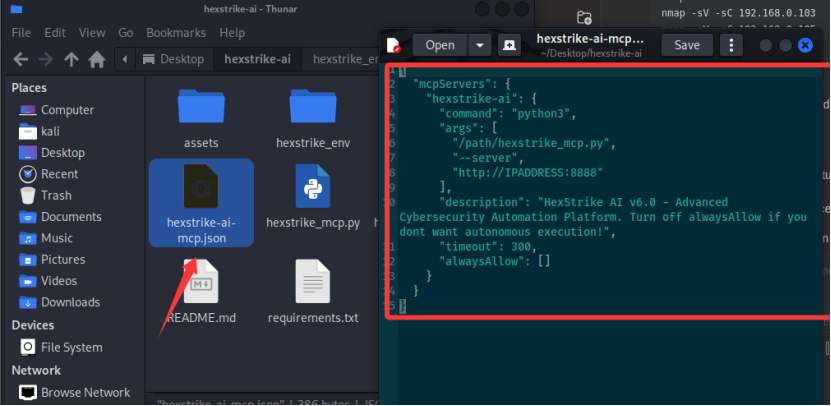Image resolution: width=831 pixels, height=406 pixels.
Task: Click the new document tab icon
Action: 509,46
